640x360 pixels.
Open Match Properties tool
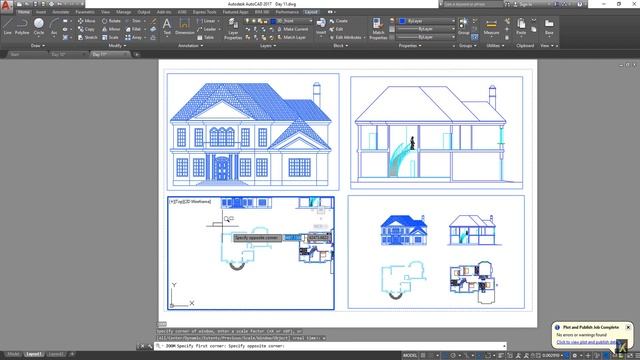point(378,29)
